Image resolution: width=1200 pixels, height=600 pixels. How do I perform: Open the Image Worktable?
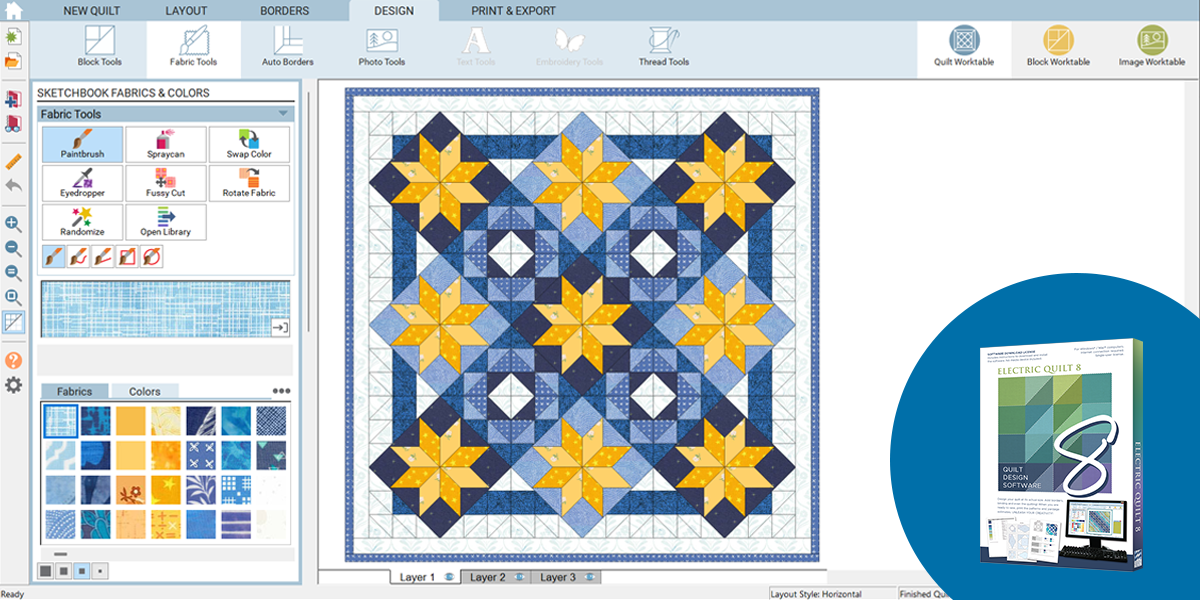1155,44
